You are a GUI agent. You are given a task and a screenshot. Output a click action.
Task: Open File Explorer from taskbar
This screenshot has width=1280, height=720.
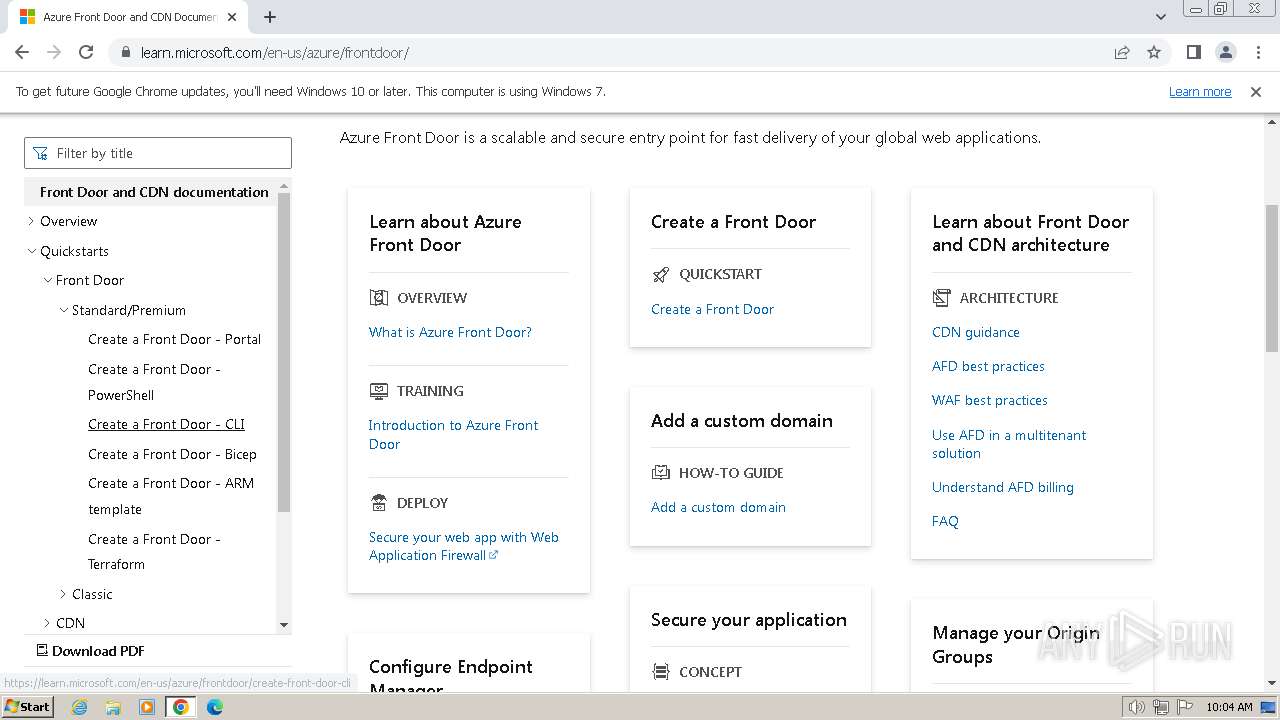[x=113, y=707]
